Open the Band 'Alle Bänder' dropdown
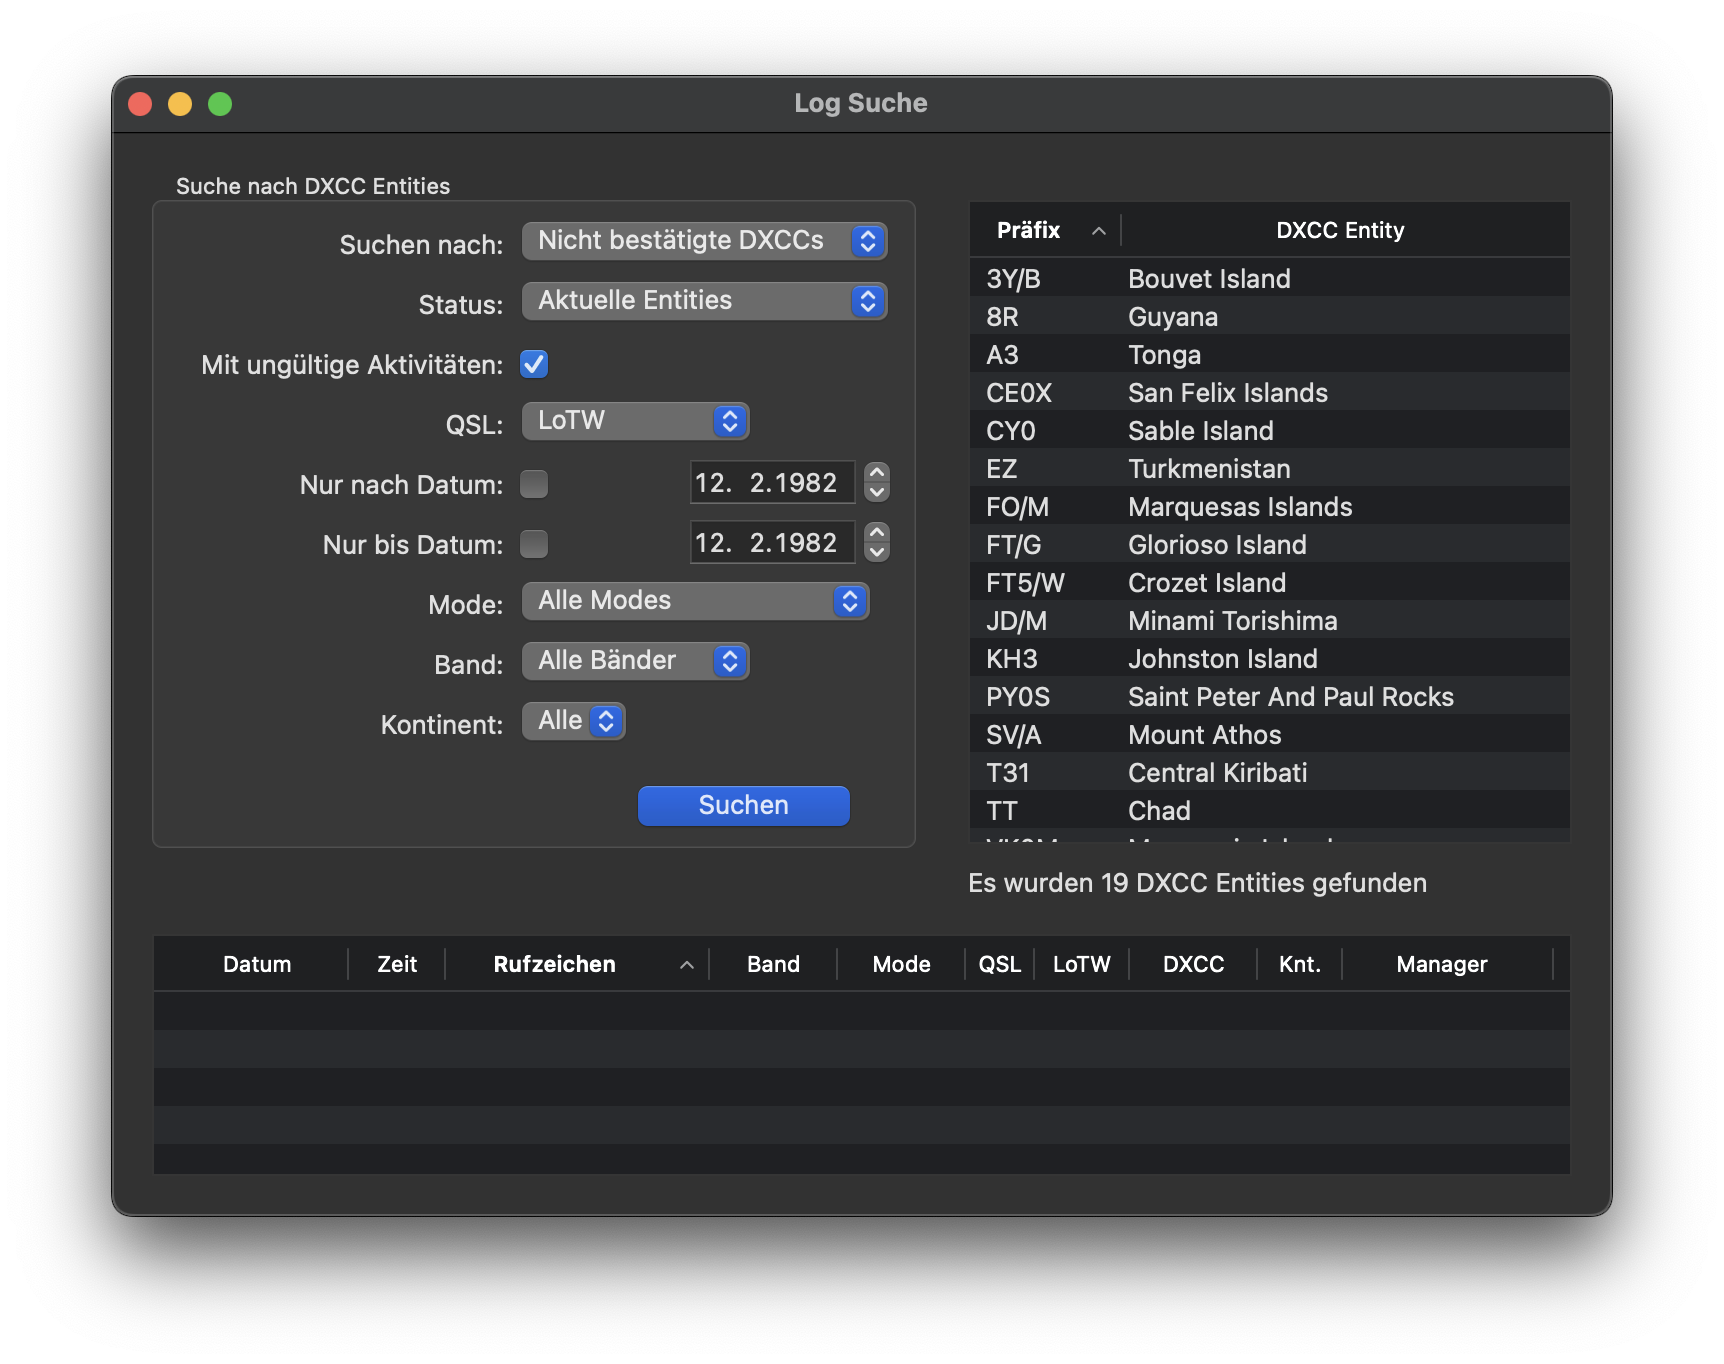The height and width of the screenshot is (1364, 1724). [635, 661]
